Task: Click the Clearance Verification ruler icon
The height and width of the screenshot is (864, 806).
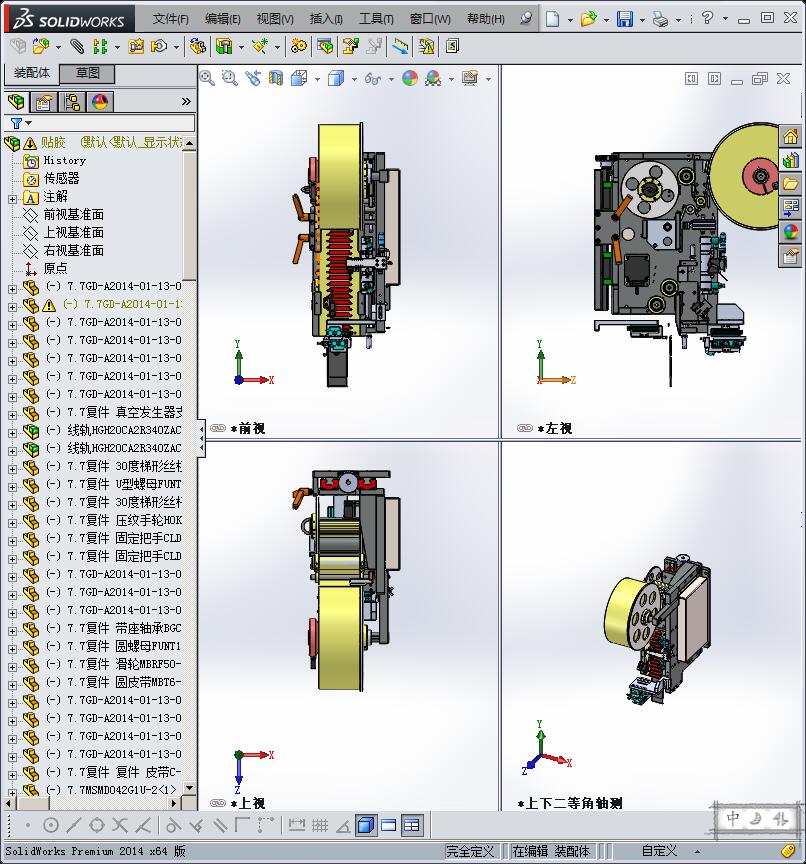Action: (401, 46)
